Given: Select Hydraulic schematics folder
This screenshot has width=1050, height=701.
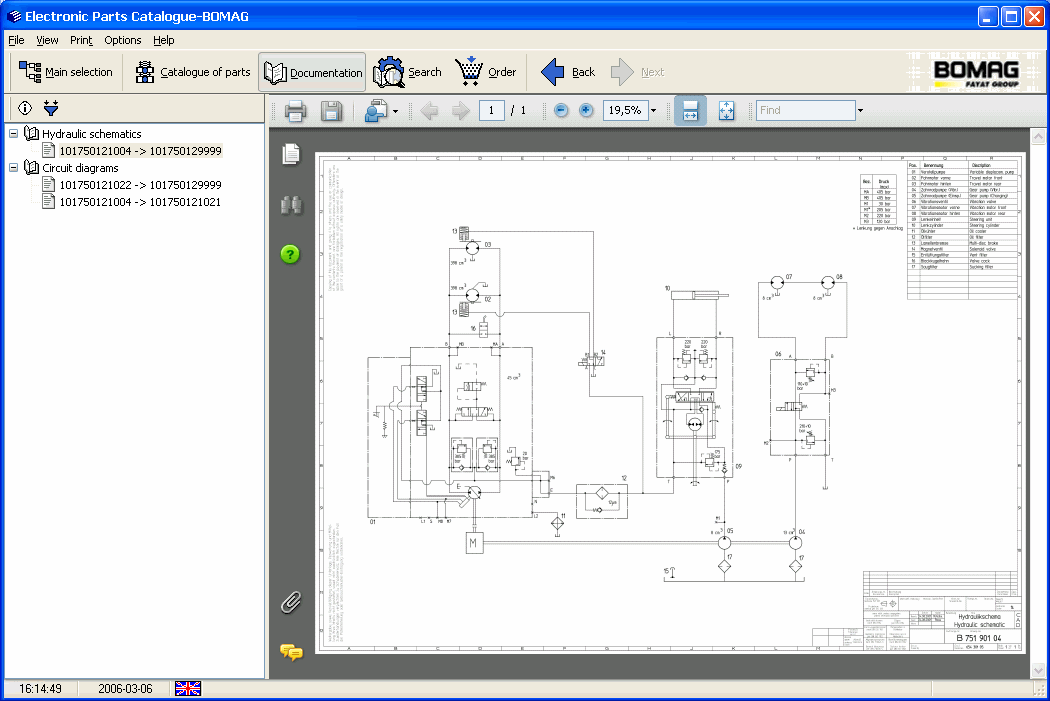Looking at the screenshot, I should point(92,134).
